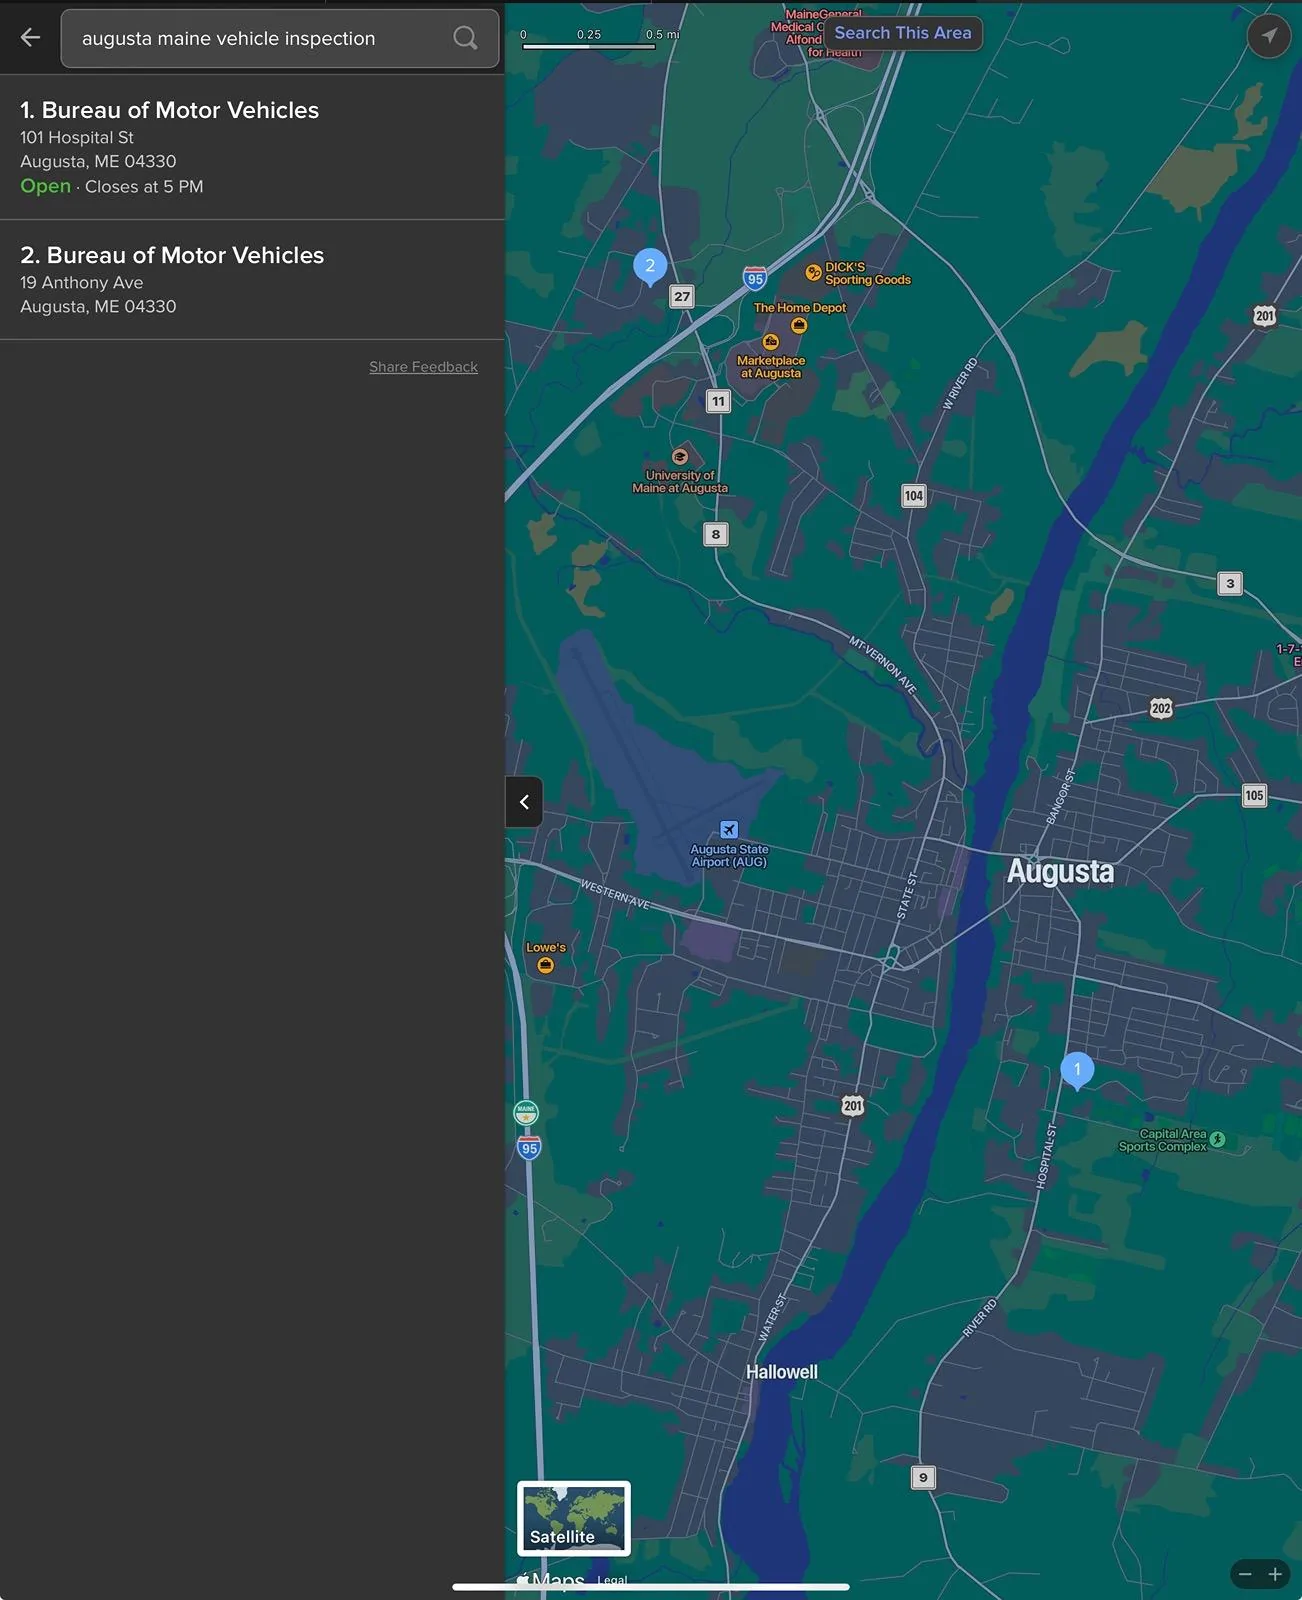Click the Open · Closes at 5 PM status
The width and height of the screenshot is (1302, 1600).
[112, 186]
